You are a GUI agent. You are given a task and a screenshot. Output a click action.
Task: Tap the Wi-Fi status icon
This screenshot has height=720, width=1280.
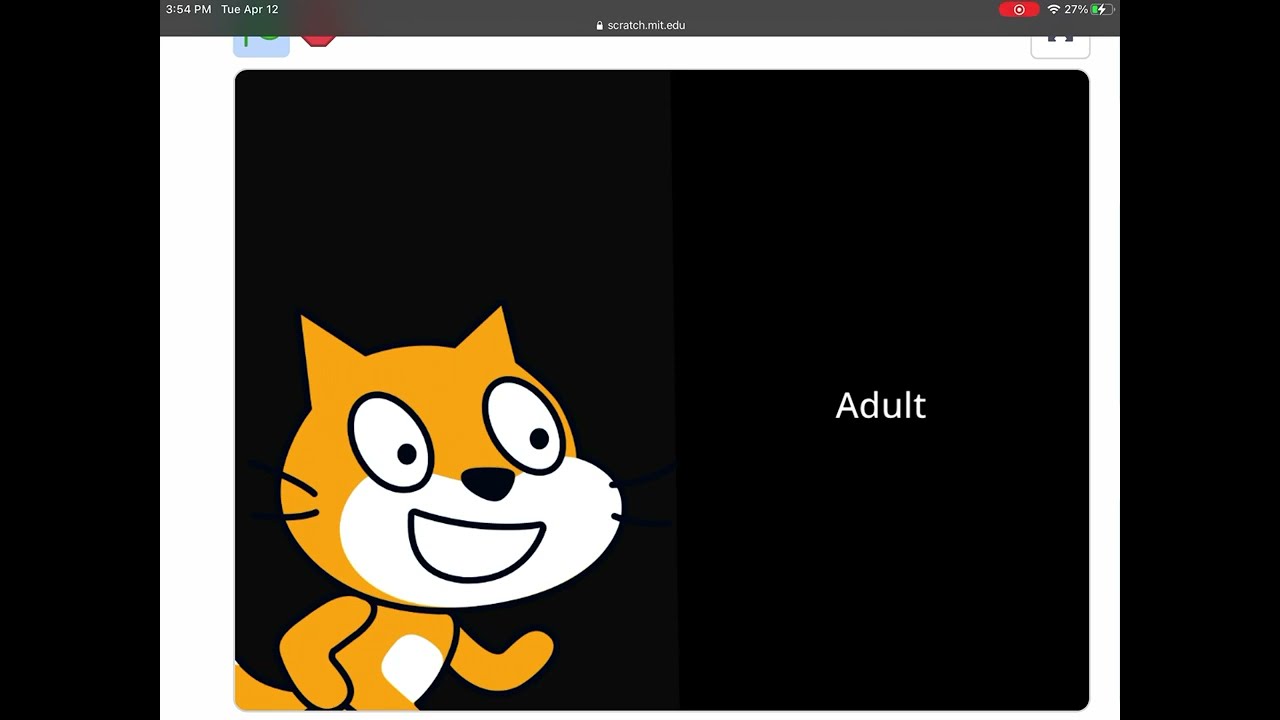[x=1053, y=9]
